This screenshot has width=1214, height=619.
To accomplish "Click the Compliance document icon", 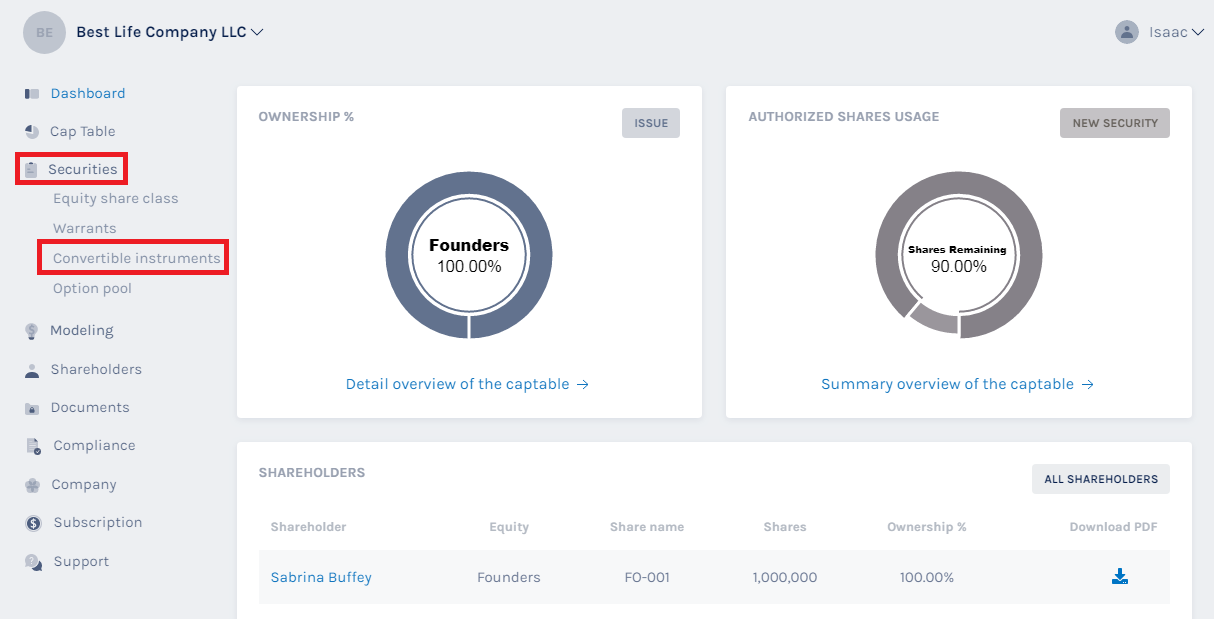I will (33, 446).
